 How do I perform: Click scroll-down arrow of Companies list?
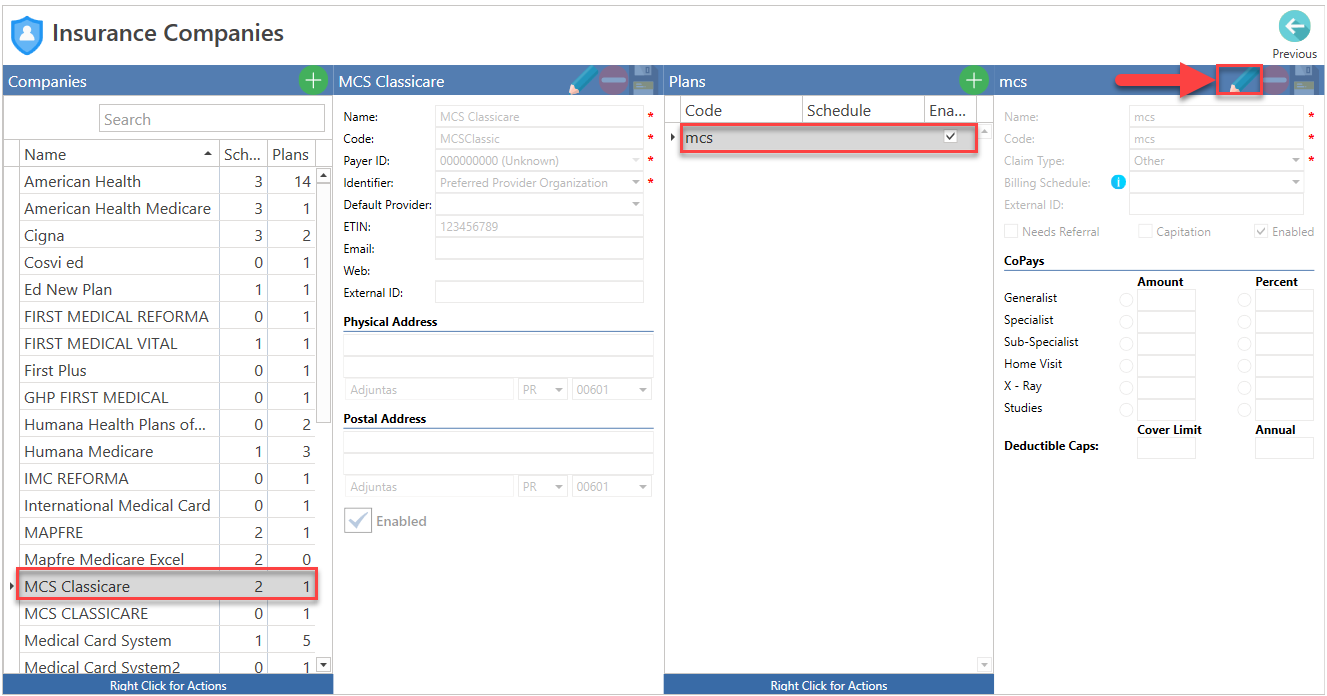click(x=323, y=664)
